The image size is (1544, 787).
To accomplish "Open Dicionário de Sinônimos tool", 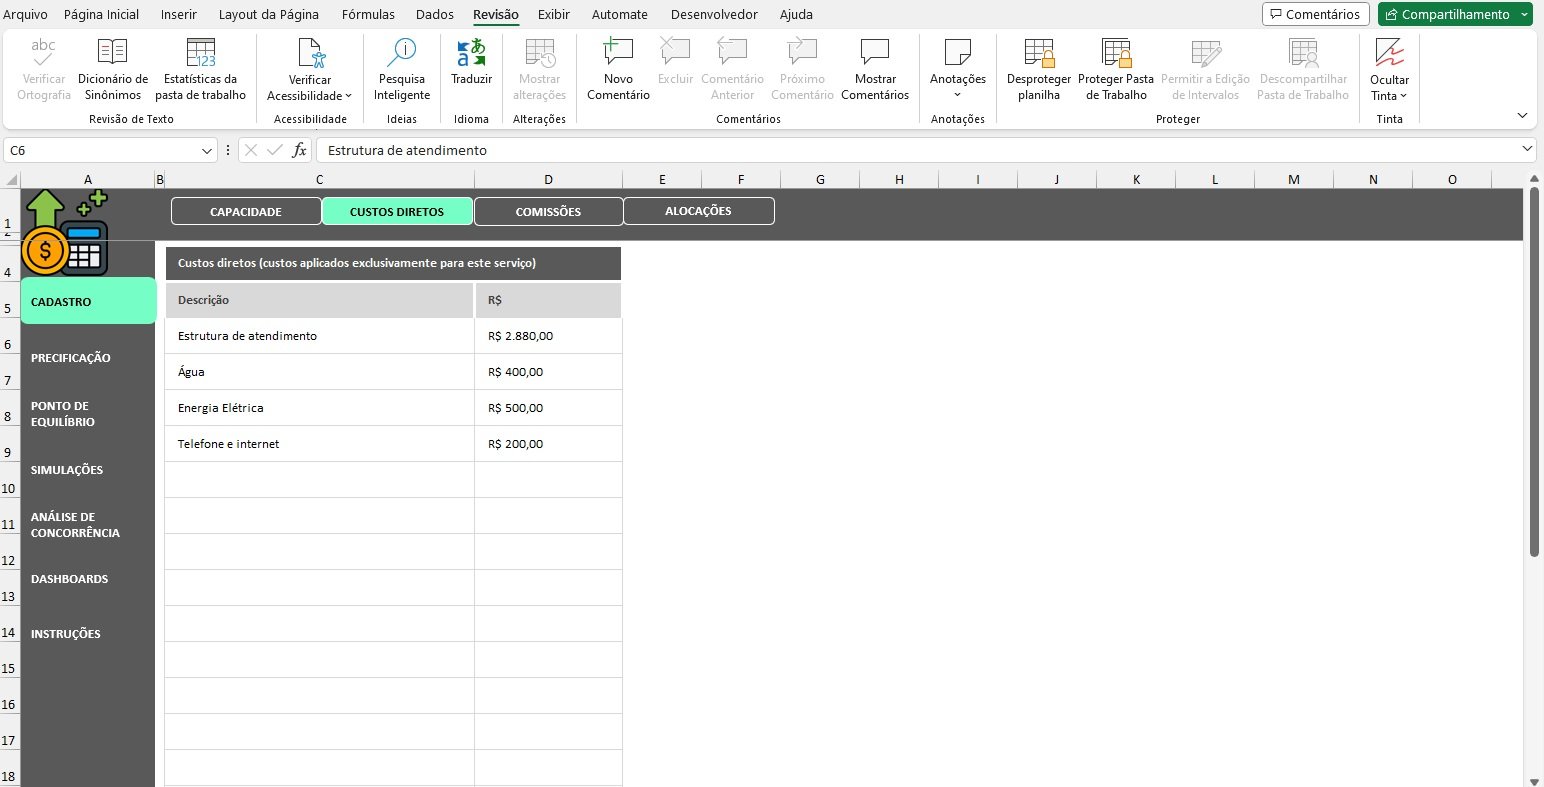I will click(112, 69).
